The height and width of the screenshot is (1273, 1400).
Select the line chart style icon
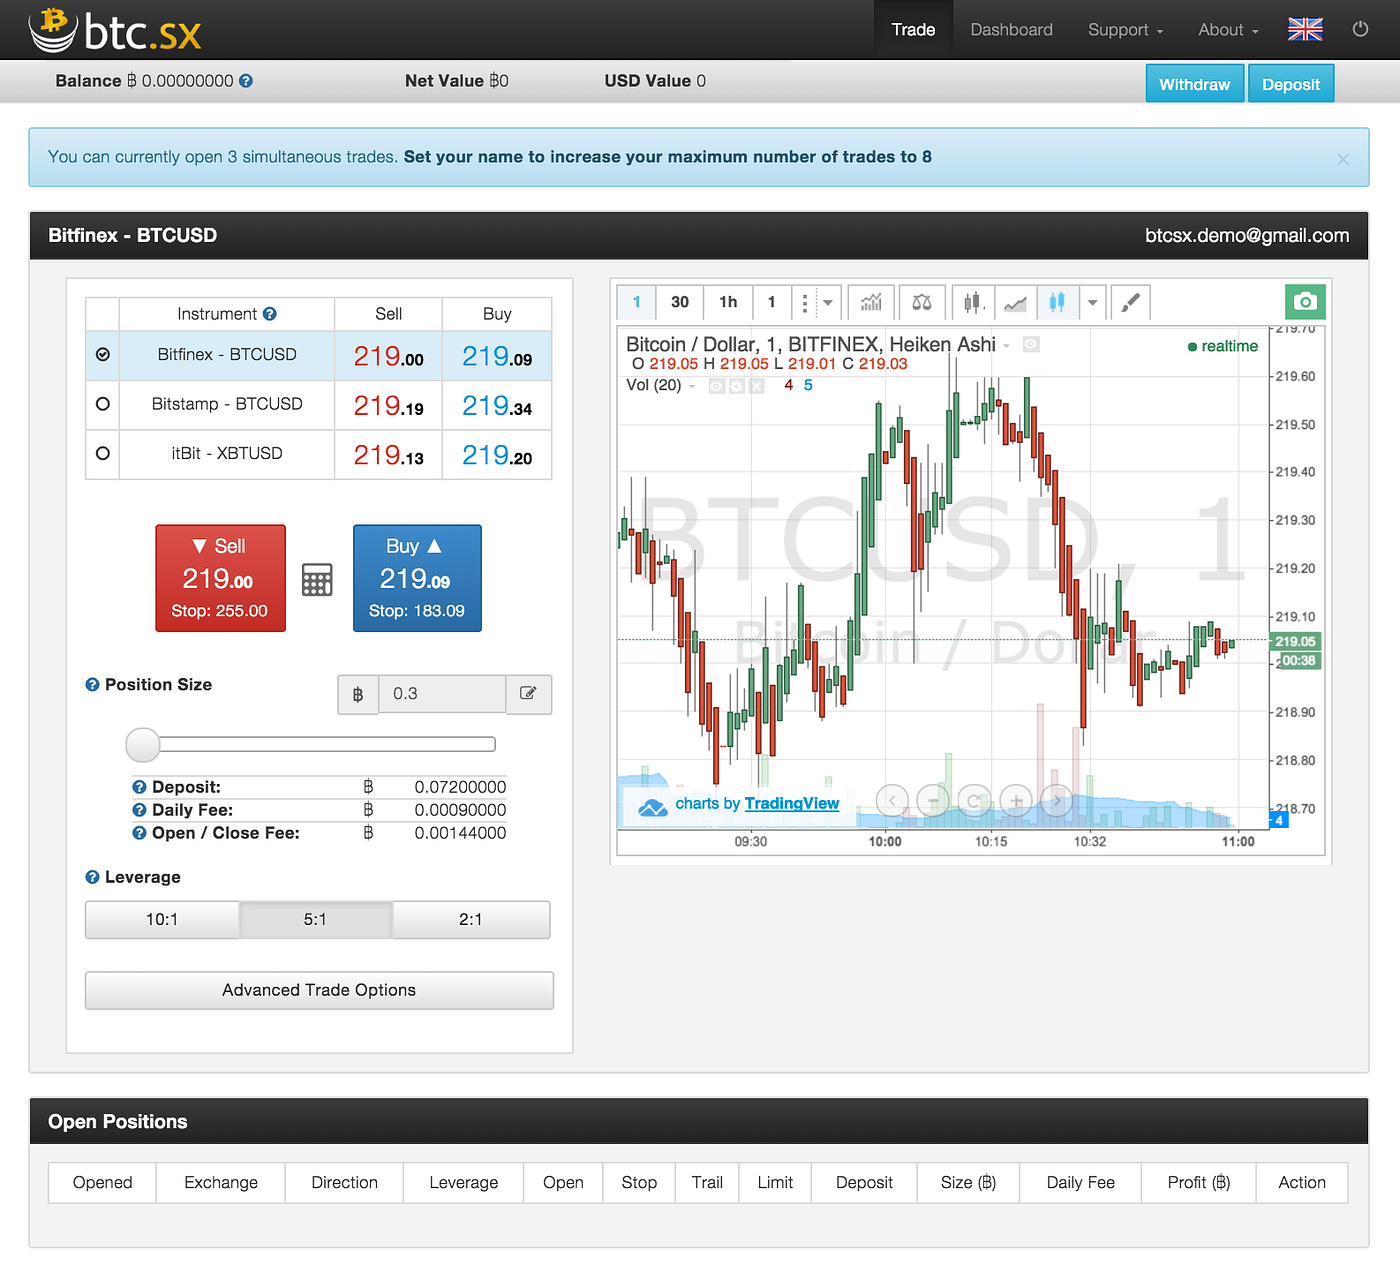tap(1014, 302)
